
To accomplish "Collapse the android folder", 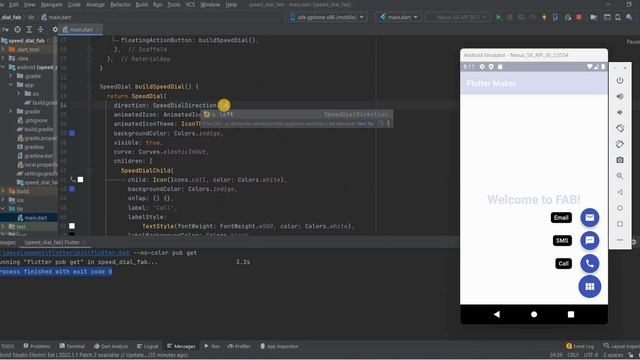I will pos(3,67).
